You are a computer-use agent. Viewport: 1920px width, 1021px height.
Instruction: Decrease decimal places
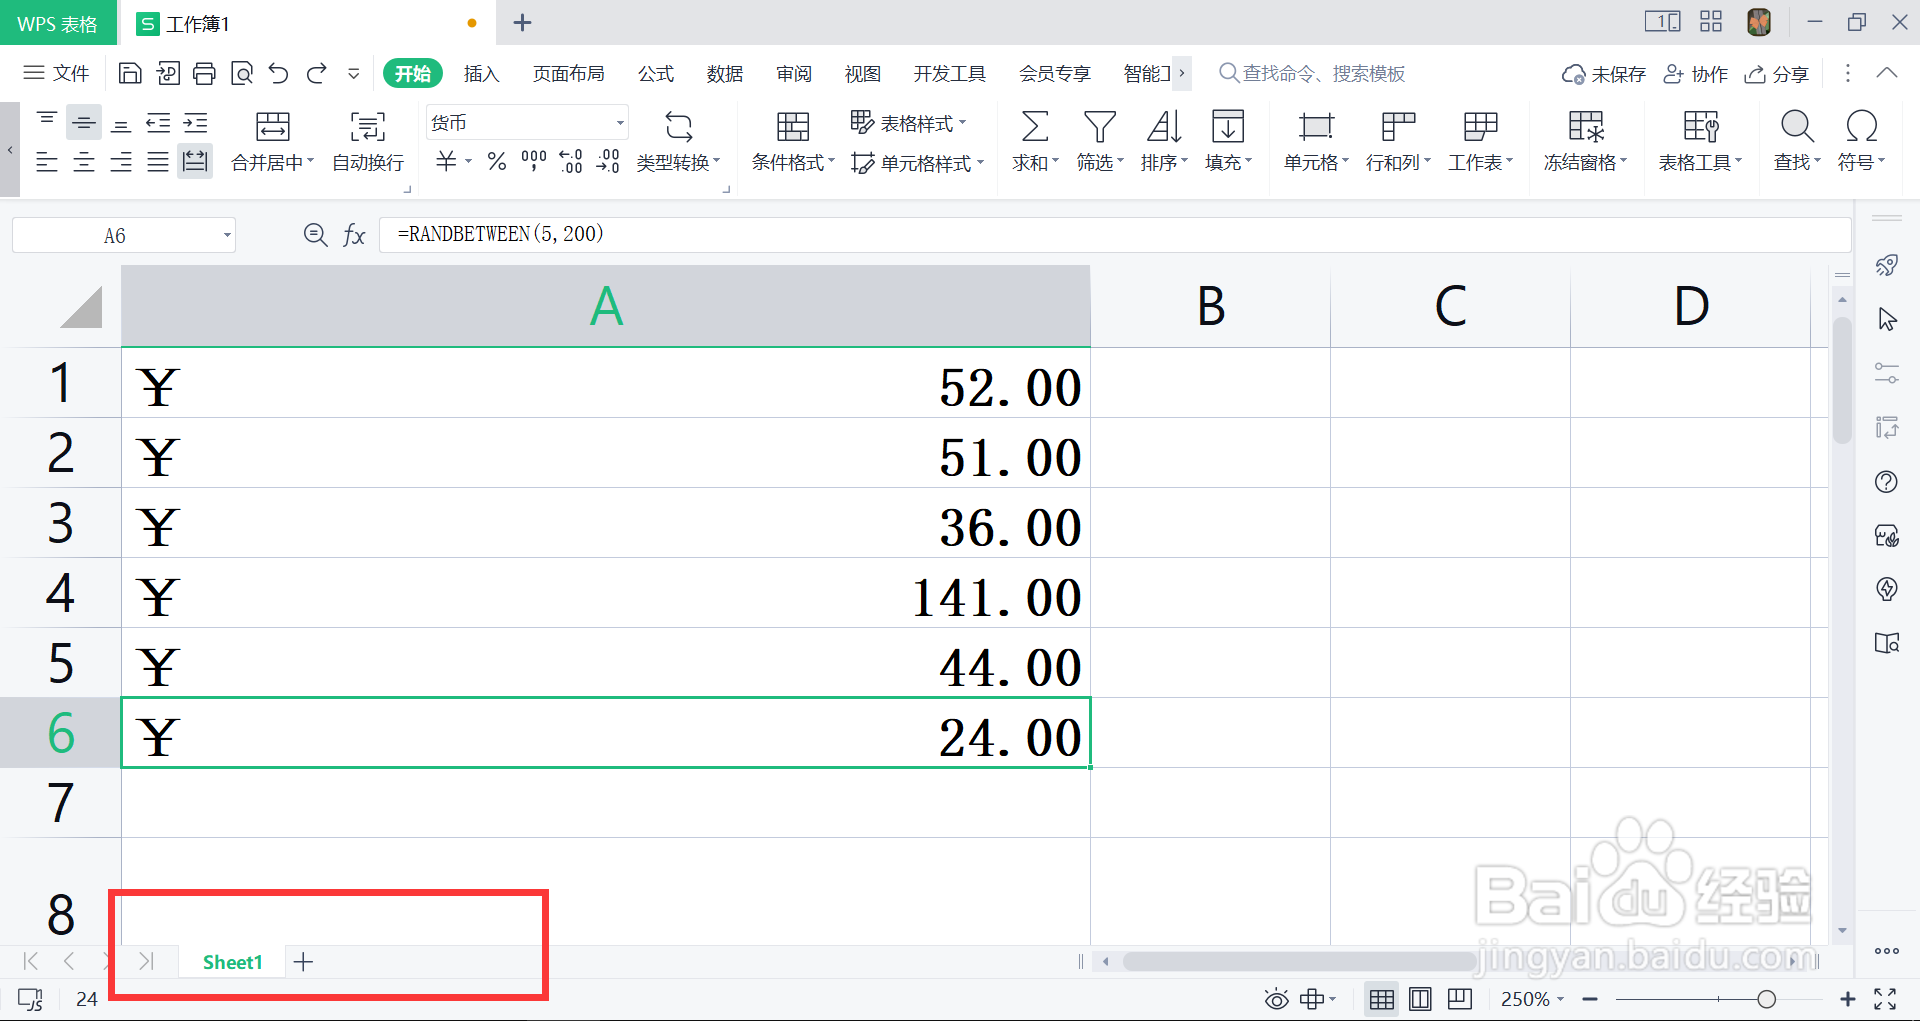pyautogui.click(x=608, y=161)
